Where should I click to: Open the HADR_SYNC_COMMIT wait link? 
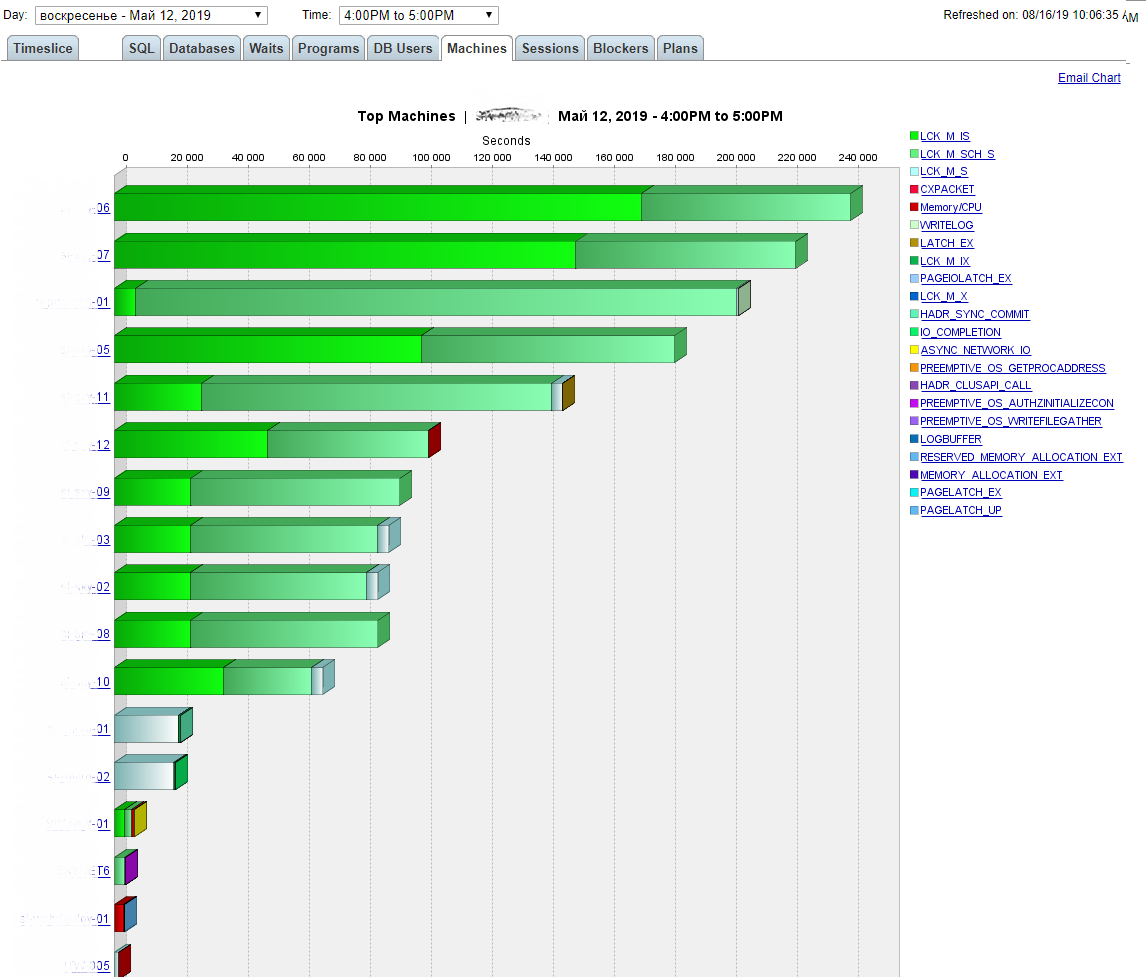pyautogui.click(x=974, y=314)
